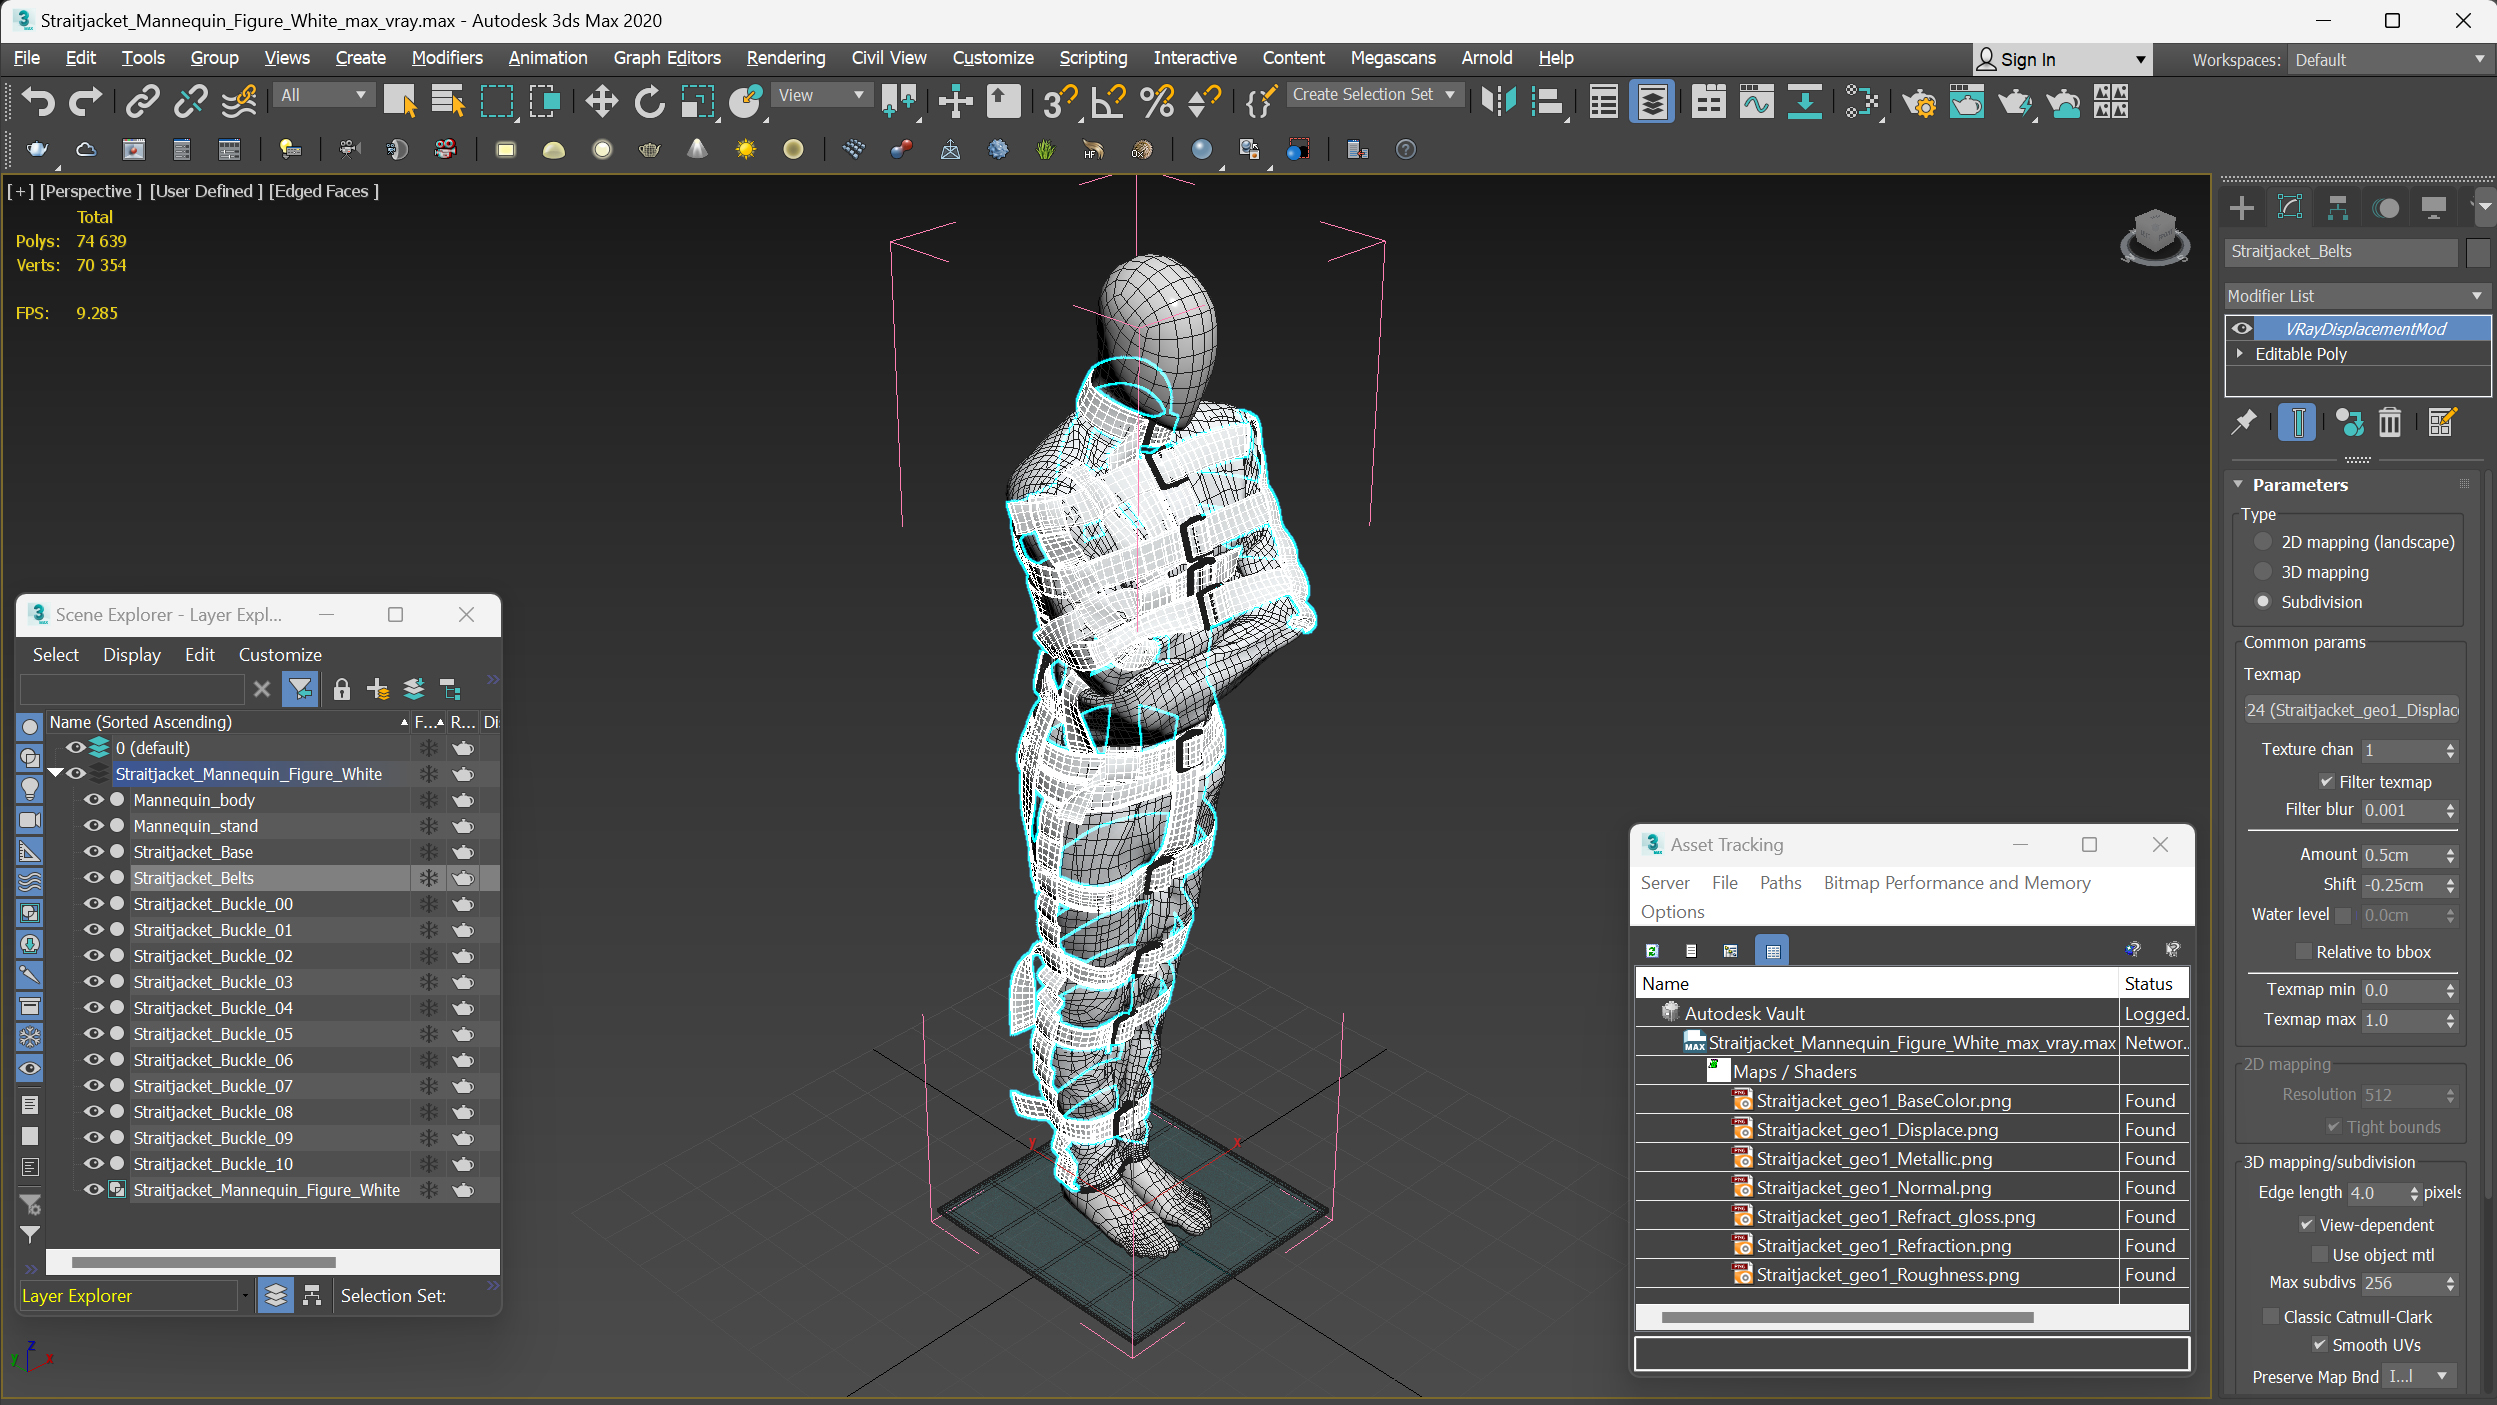Open the Motion command panel tab
The width and height of the screenshot is (2497, 1405).
pyautogui.click(x=2386, y=207)
